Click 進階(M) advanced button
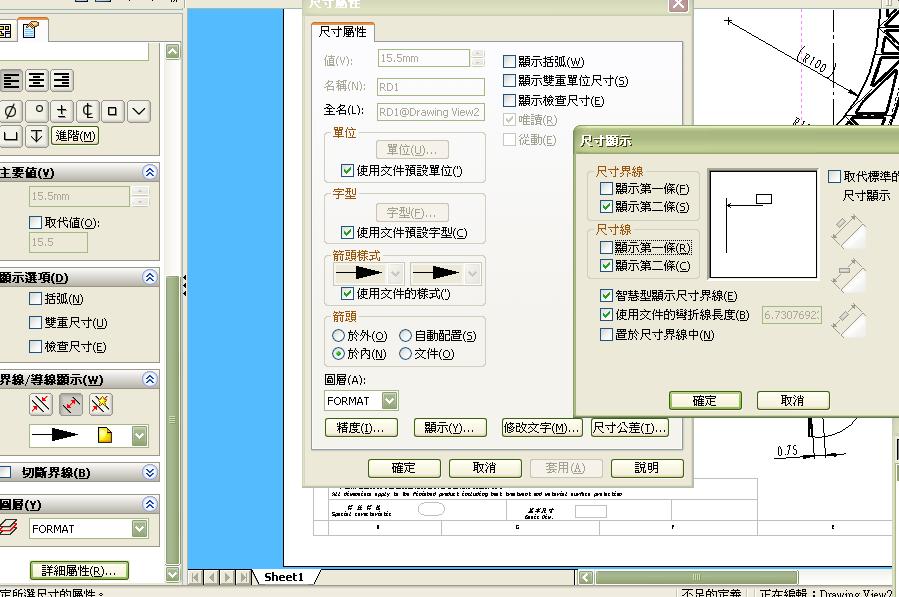This screenshot has height=597, width=899. [x=75, y=136]
